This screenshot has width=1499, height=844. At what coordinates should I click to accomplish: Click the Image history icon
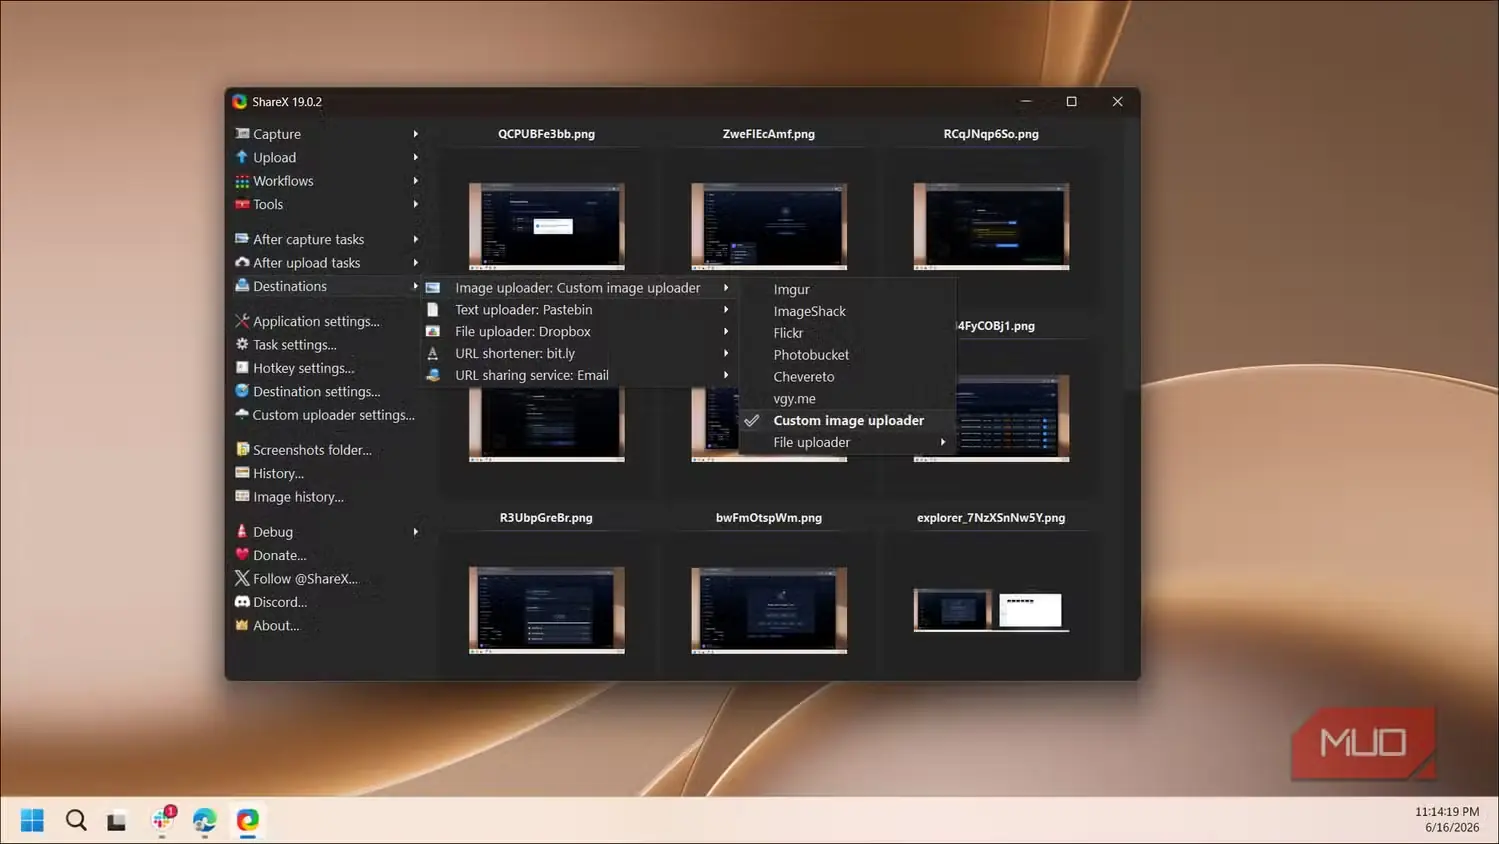[242, 496]
